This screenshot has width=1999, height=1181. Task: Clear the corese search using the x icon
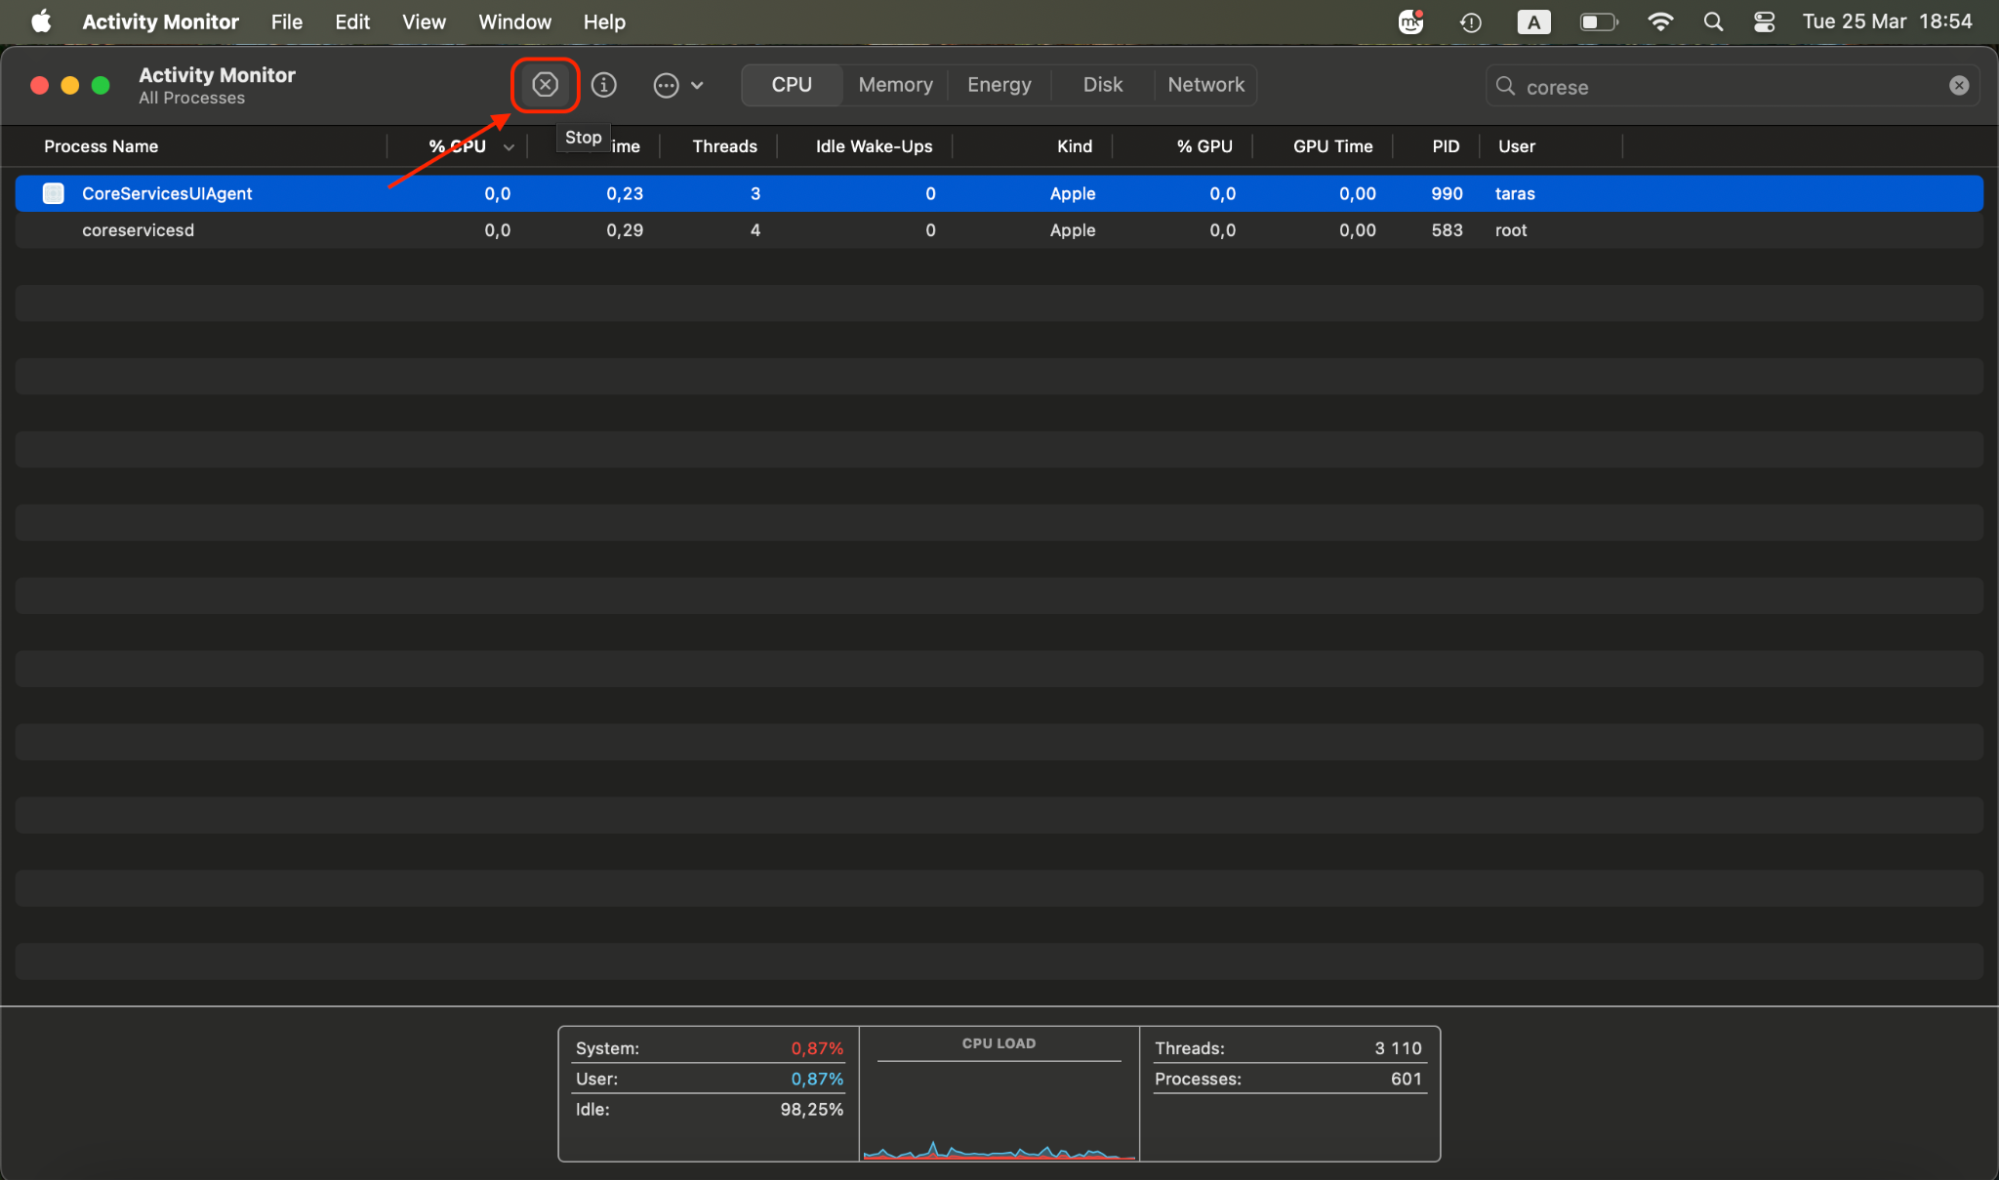tap(1958, 85)
